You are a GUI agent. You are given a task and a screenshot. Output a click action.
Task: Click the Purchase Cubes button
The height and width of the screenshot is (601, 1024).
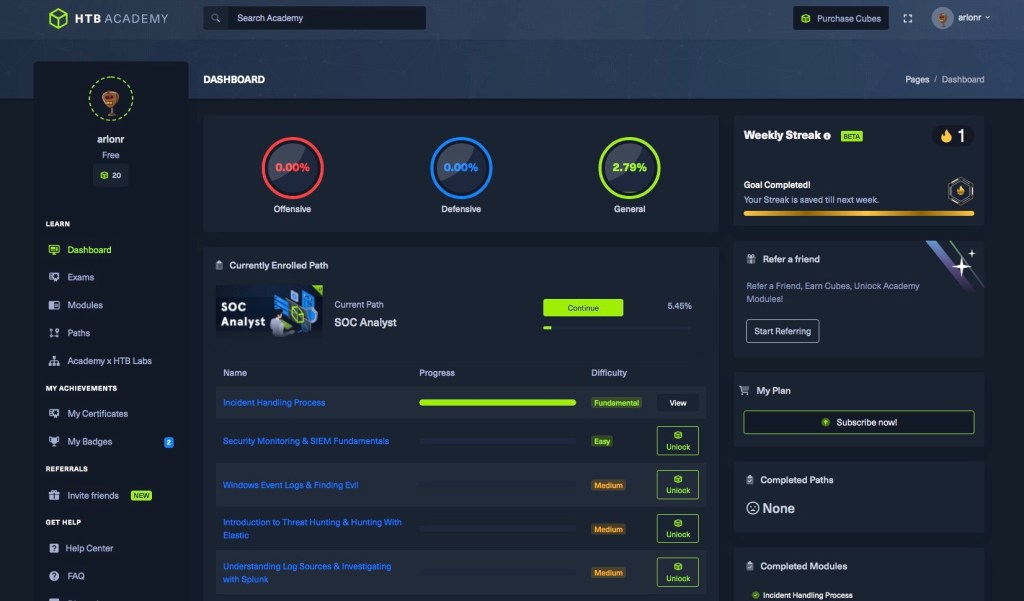(x=840, y=18)
